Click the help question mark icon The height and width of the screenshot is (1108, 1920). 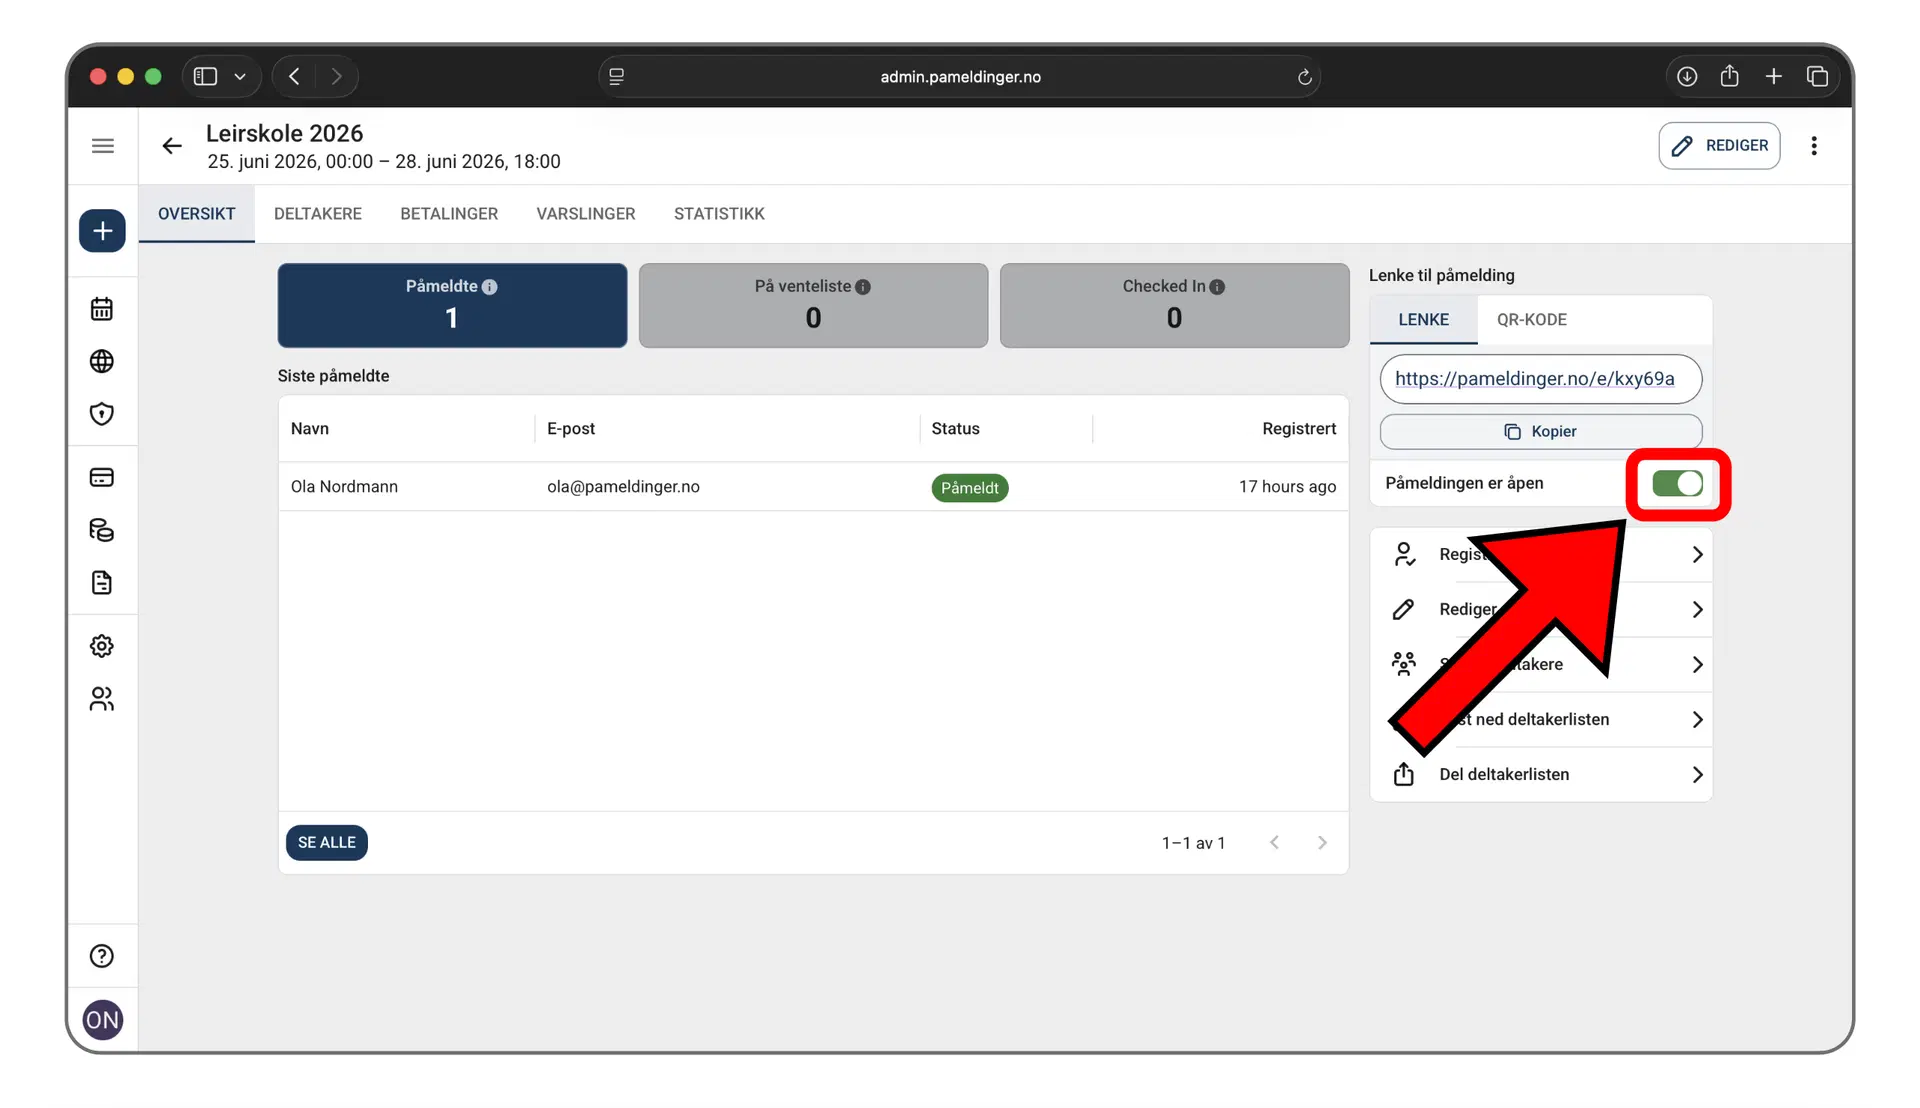pos(102,956)
